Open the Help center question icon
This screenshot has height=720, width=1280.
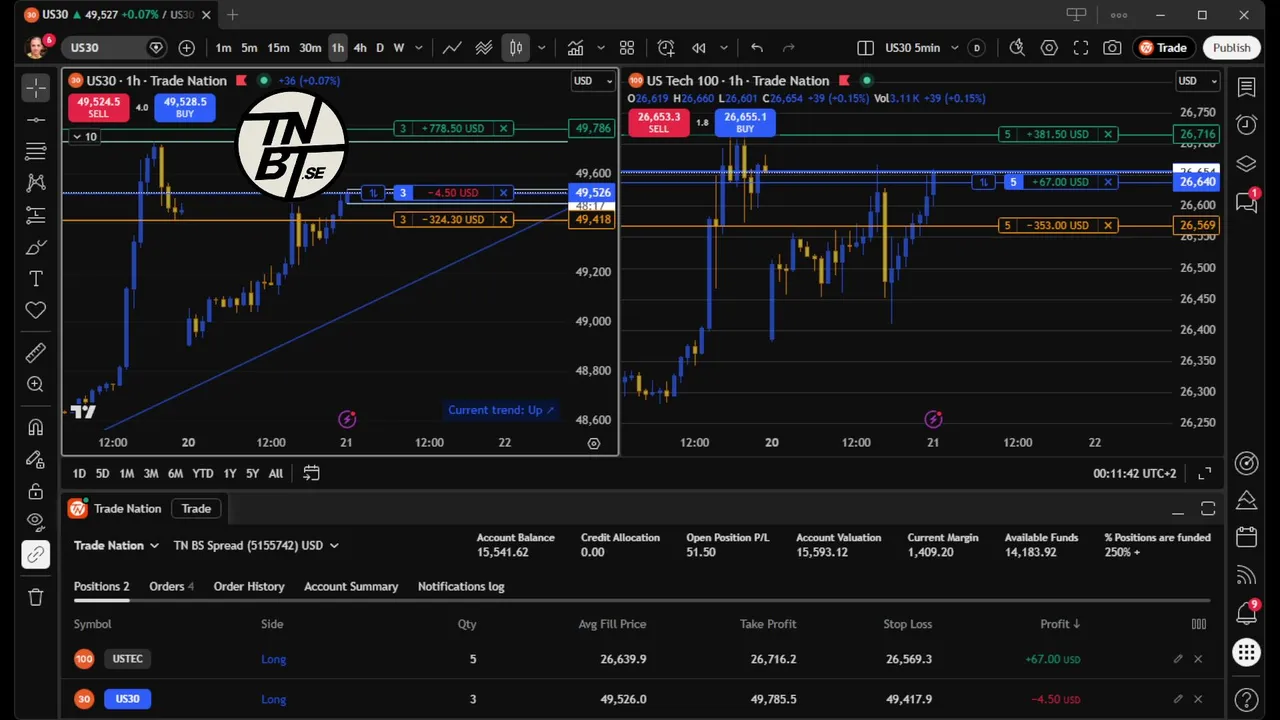(1246, 699)
